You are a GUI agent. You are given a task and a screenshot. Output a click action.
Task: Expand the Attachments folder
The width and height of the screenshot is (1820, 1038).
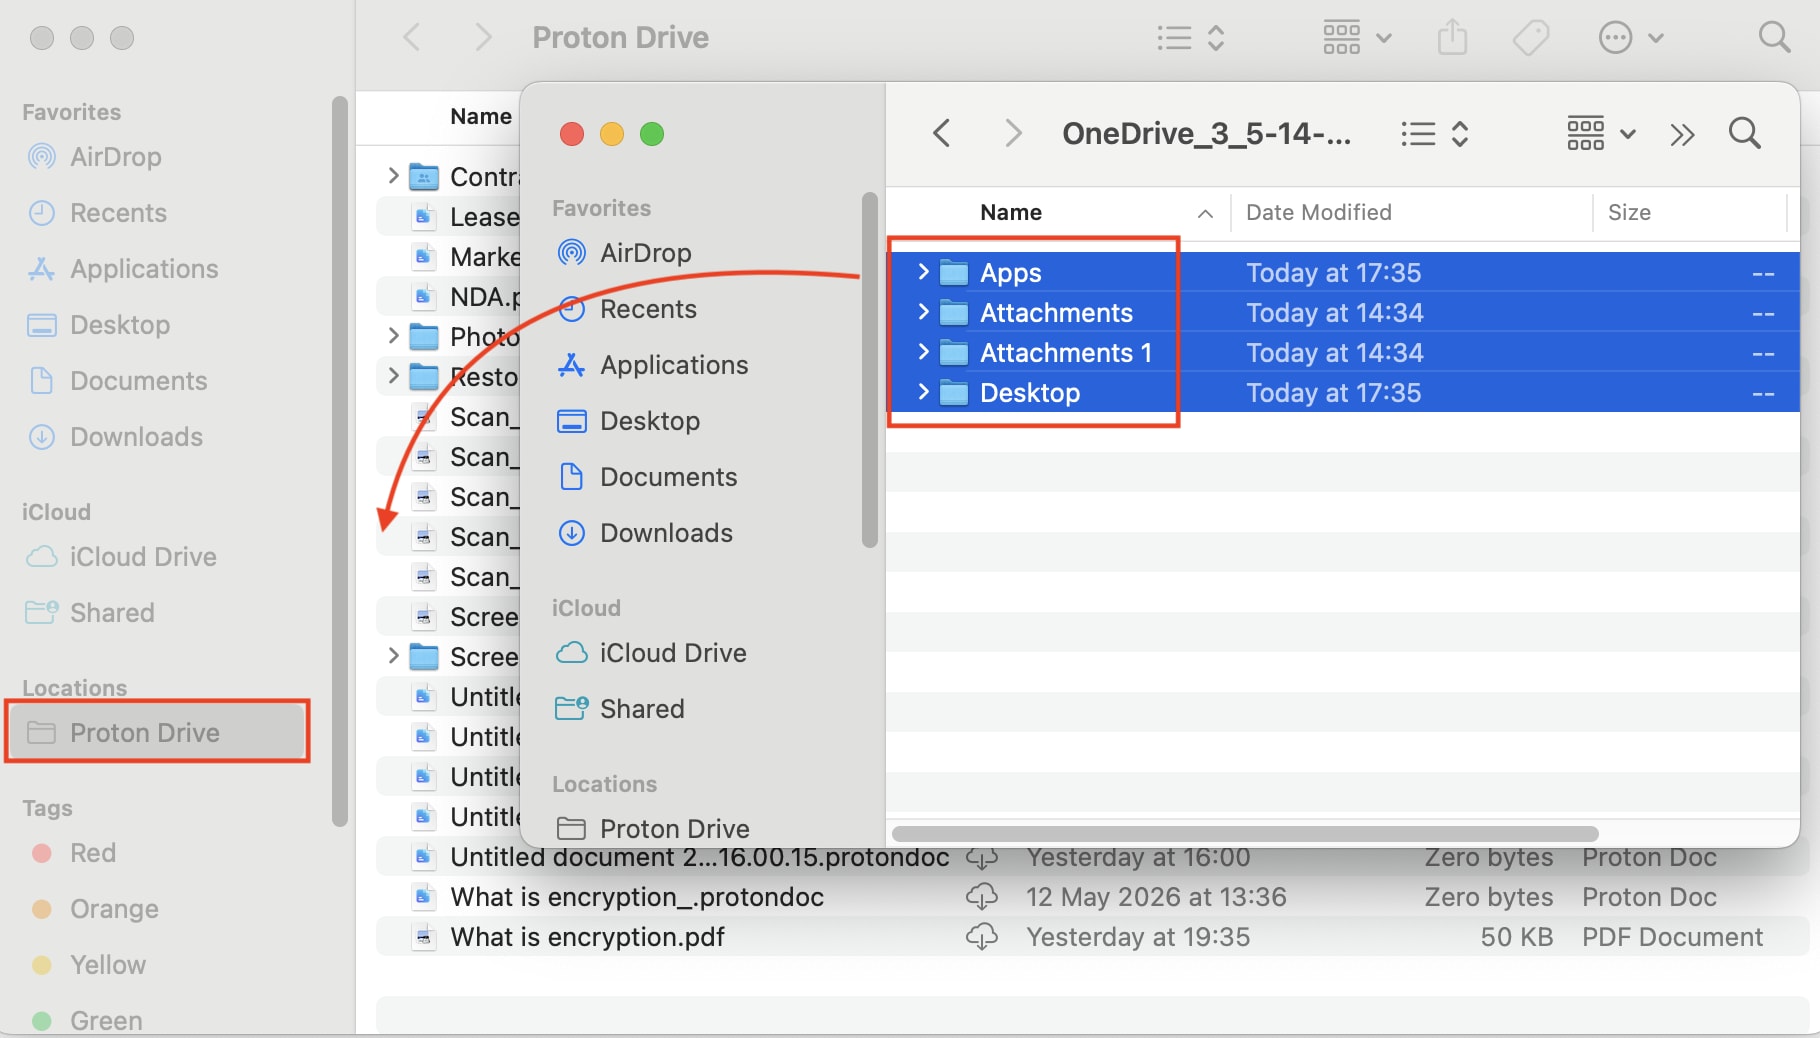923,312
